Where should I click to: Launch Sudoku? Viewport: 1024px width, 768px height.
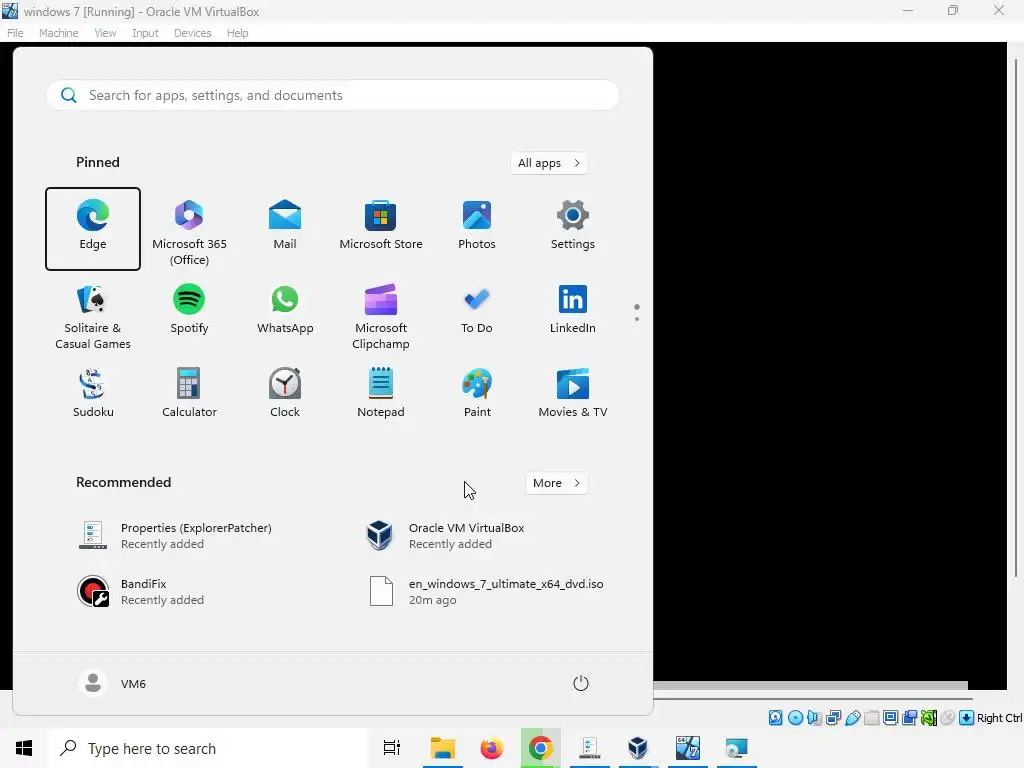coord(93,394)
